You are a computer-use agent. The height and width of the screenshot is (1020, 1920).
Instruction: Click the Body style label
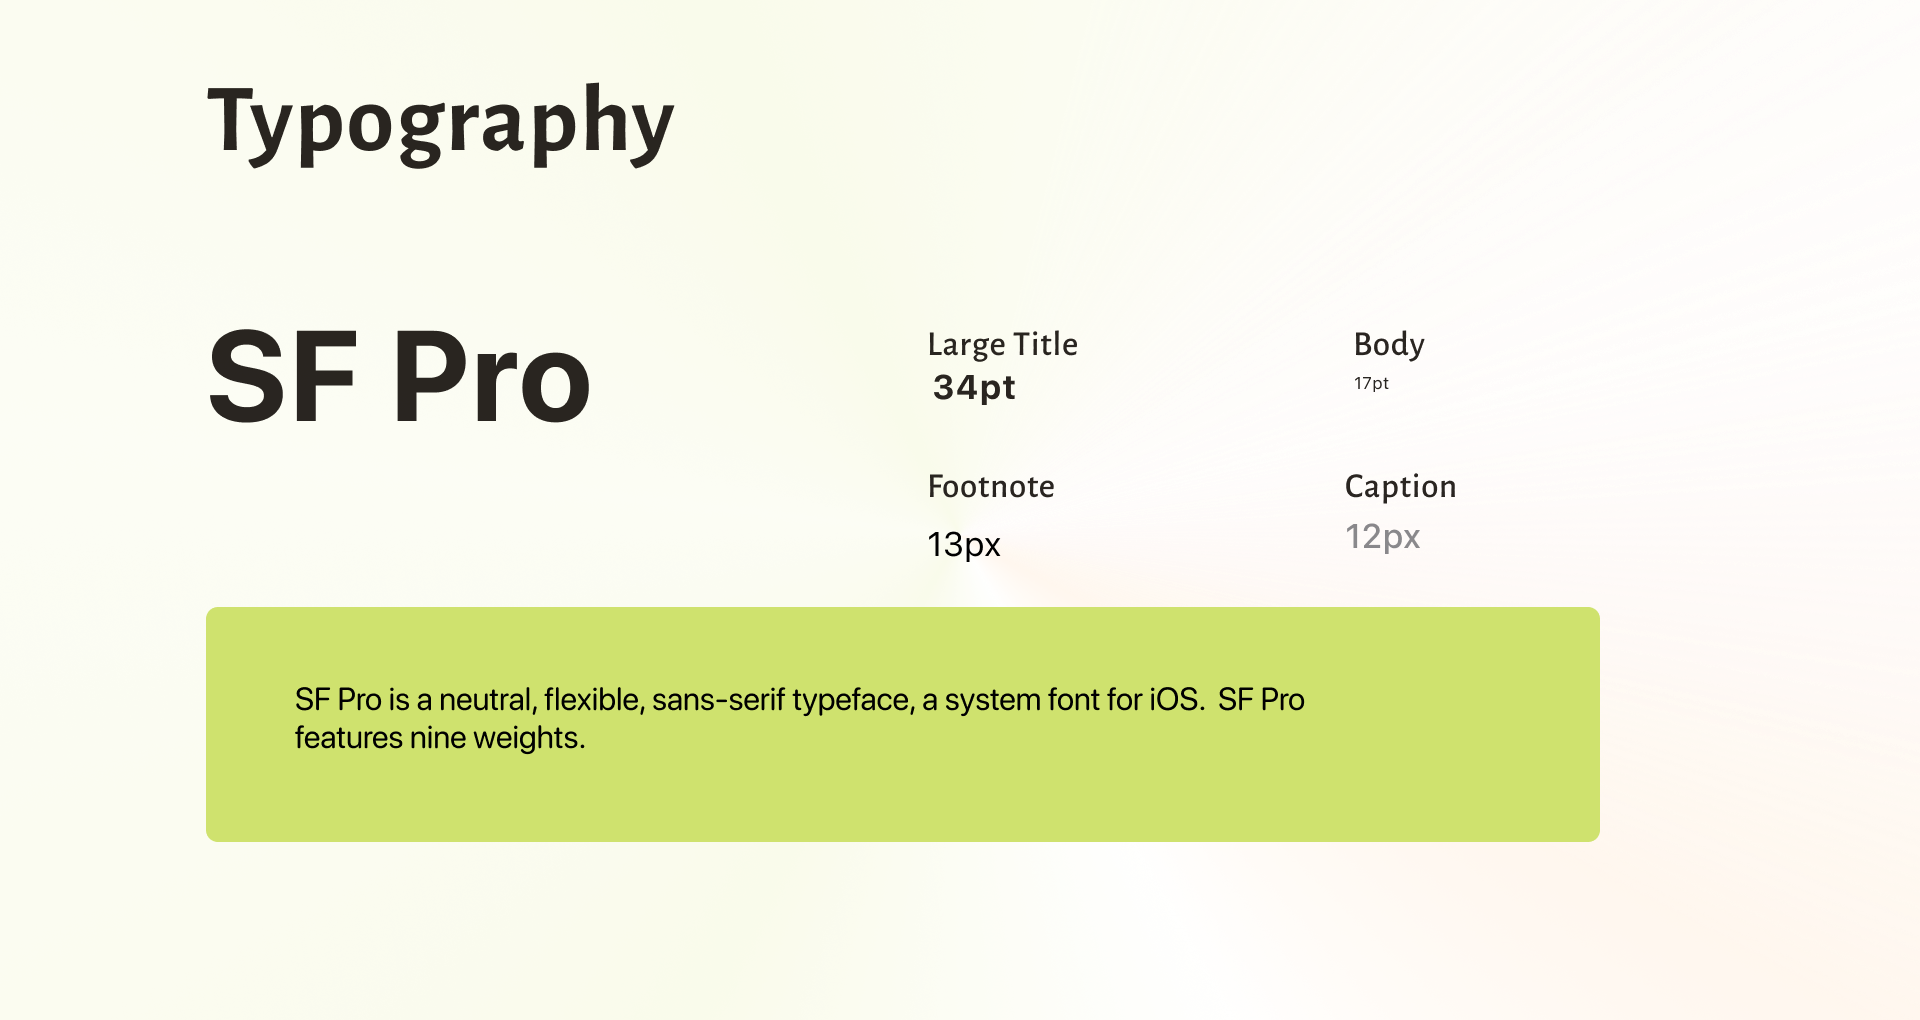[1388, 345]
